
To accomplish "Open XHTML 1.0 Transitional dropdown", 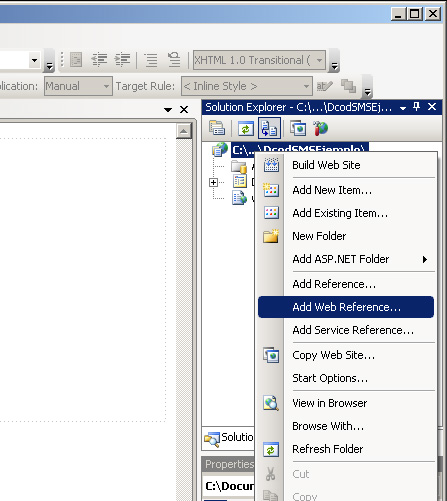I will pos(320,60).
